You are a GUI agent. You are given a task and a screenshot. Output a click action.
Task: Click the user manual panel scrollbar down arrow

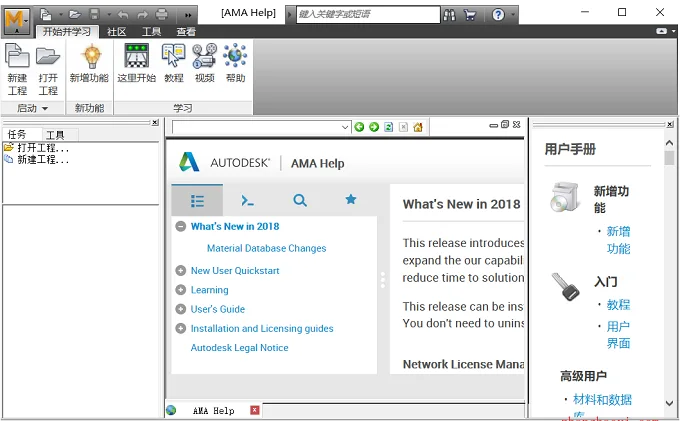coord(669,403)
